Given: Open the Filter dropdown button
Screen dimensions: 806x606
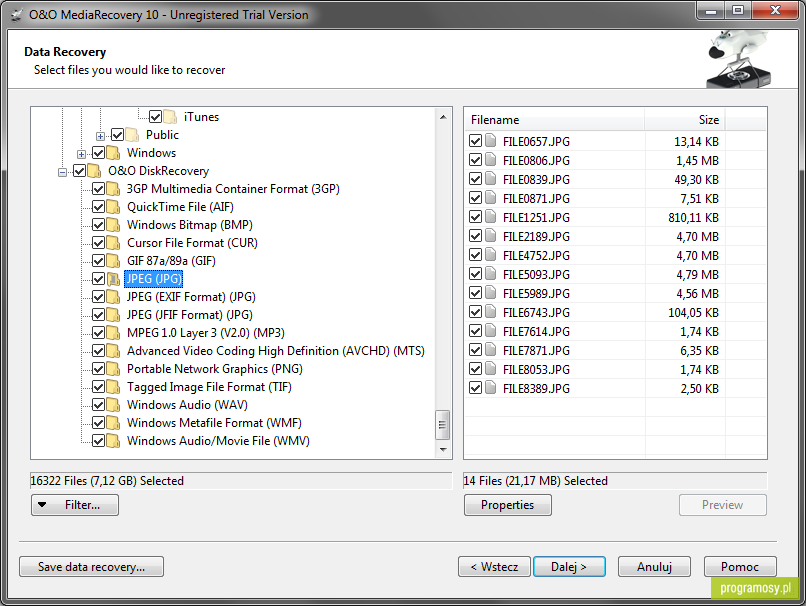Looking at the screenshot, I should point(75,505).
